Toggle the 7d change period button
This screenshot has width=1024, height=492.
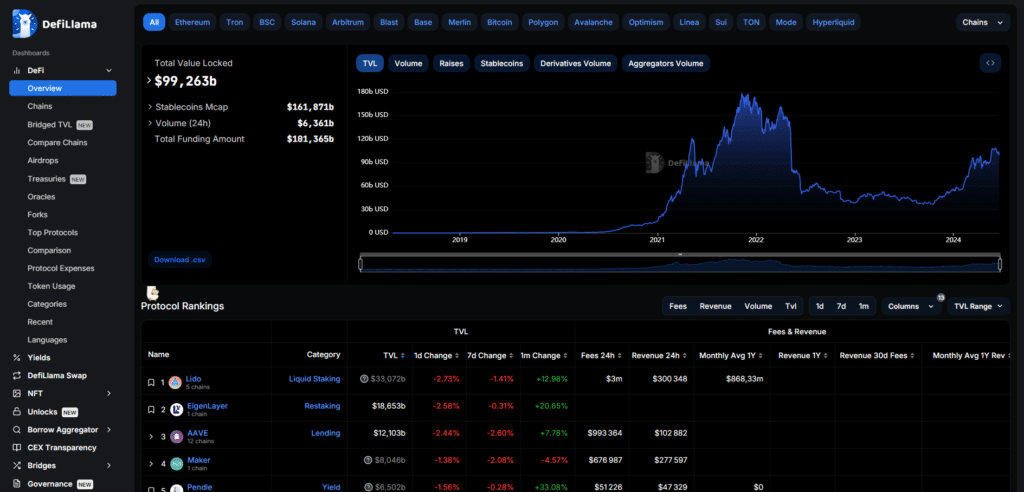coord(841,306)
